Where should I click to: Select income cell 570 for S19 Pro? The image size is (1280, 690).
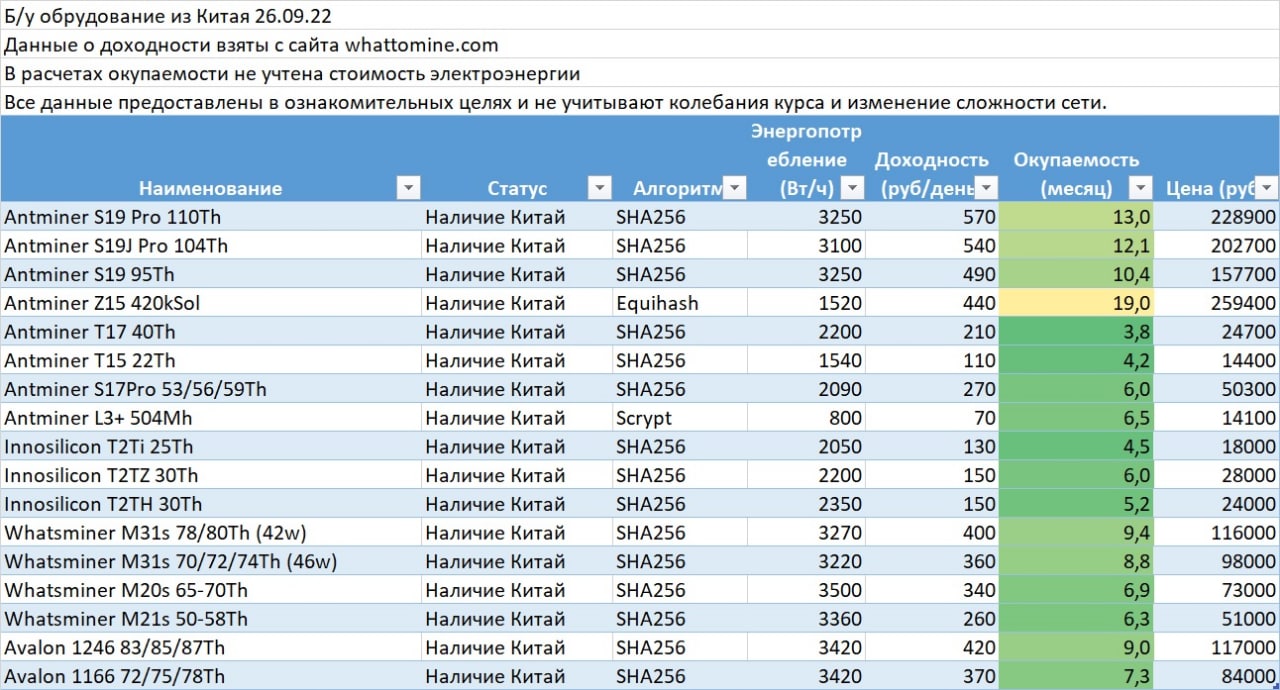933,217
